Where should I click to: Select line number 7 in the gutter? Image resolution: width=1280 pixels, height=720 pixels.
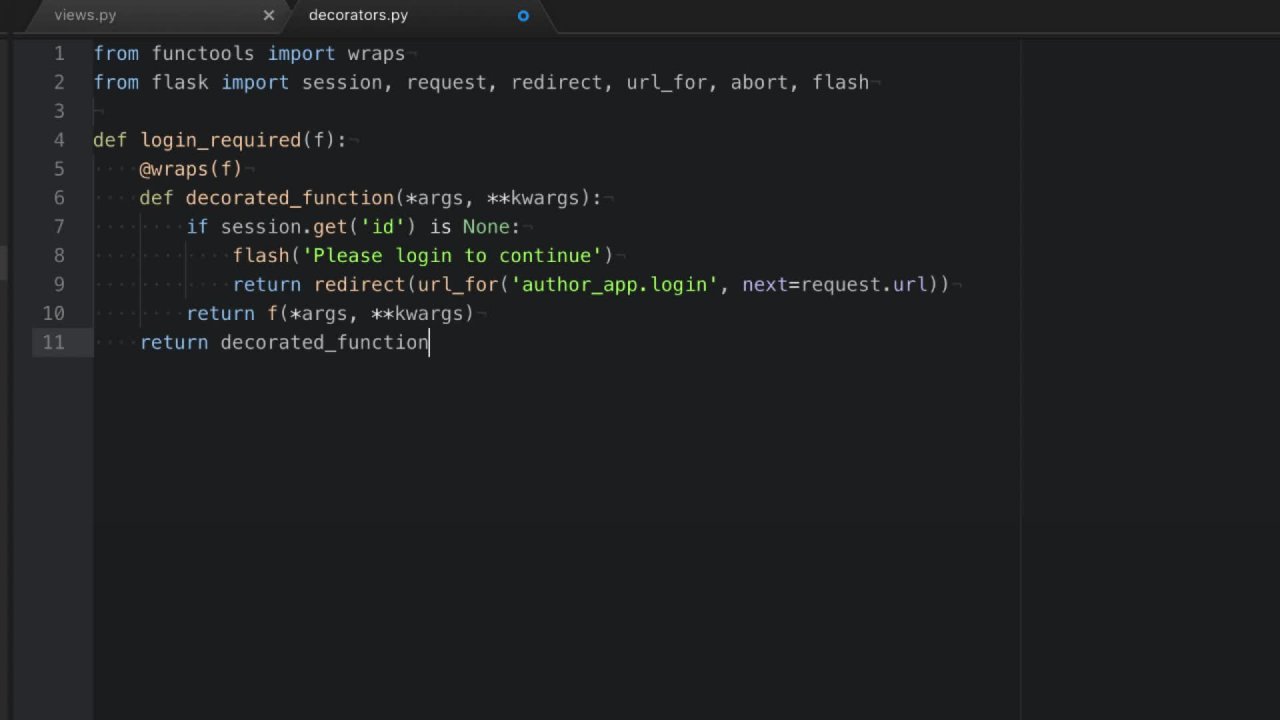(58, 227)
